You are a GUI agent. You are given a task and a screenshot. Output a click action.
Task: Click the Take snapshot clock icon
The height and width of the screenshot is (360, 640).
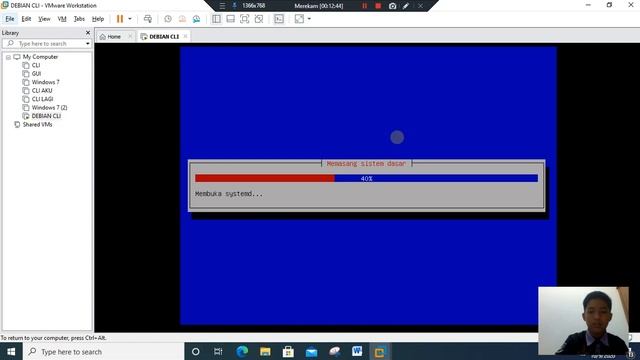pos(168,19)
